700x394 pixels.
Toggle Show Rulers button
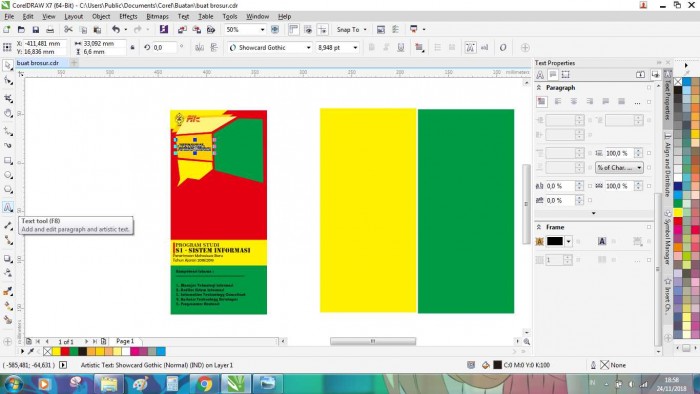point(293,29)
